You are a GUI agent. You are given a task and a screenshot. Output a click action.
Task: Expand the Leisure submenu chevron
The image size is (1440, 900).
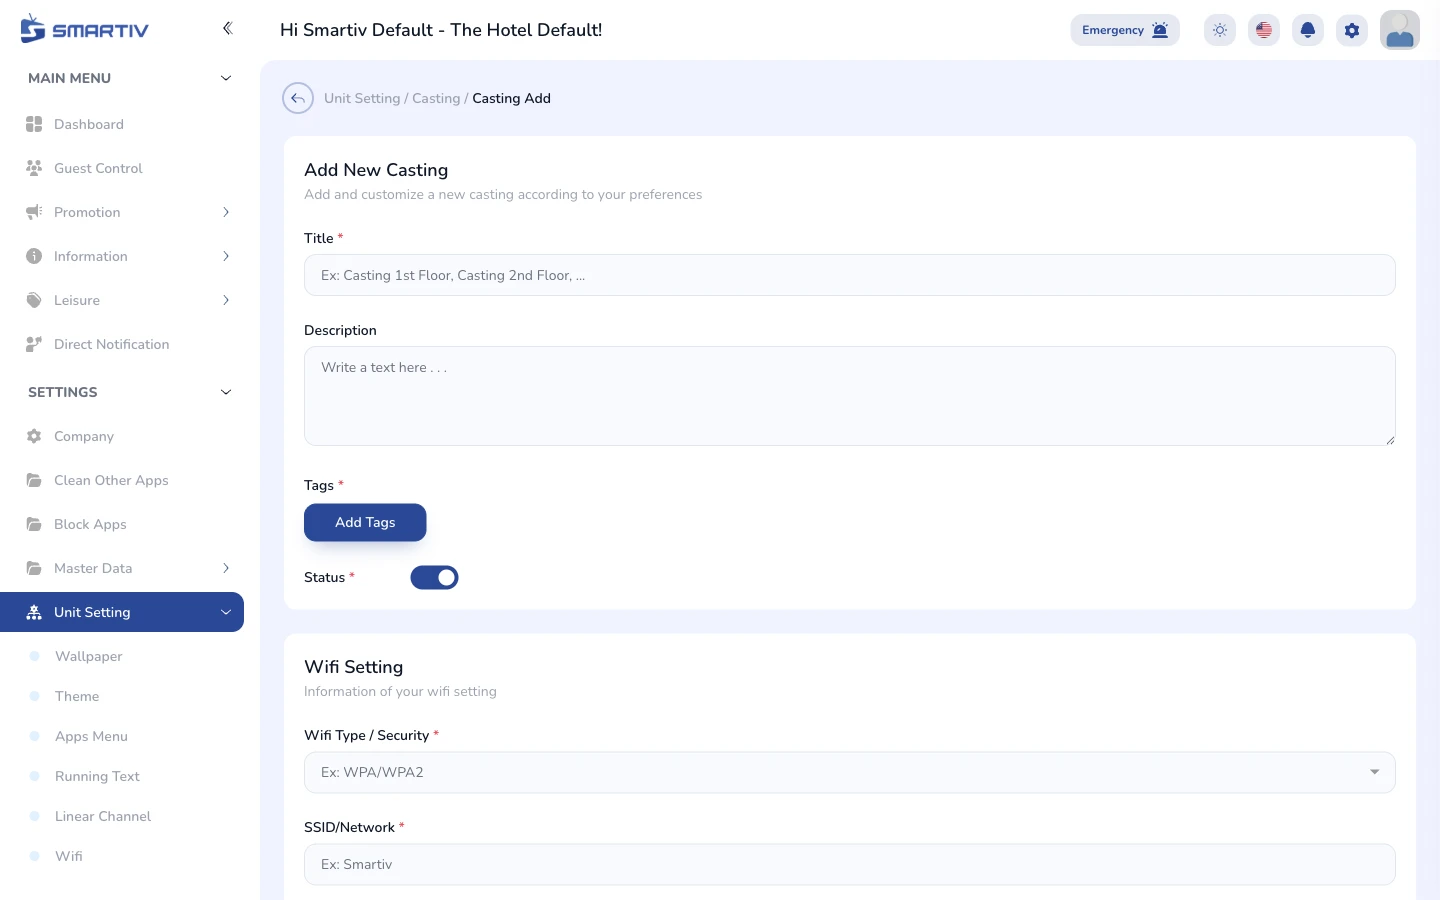(226, 300)
